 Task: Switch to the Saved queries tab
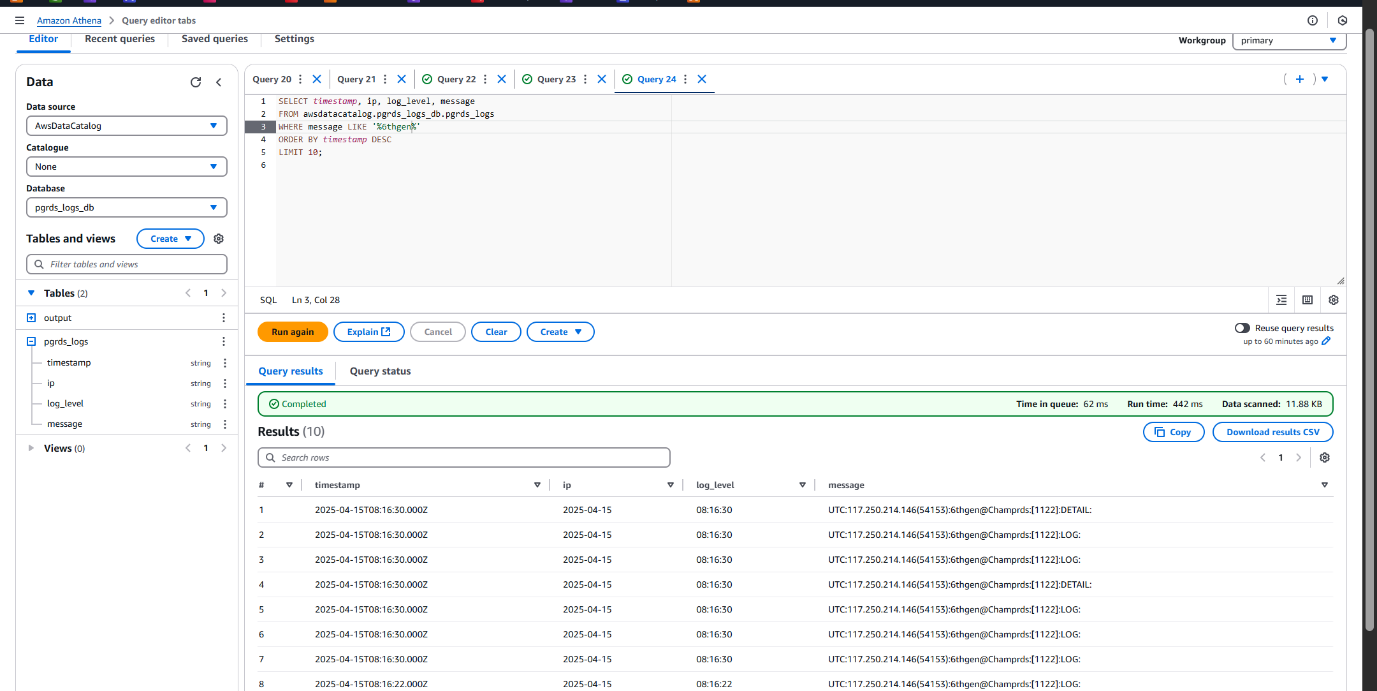(x=215, y=39)
